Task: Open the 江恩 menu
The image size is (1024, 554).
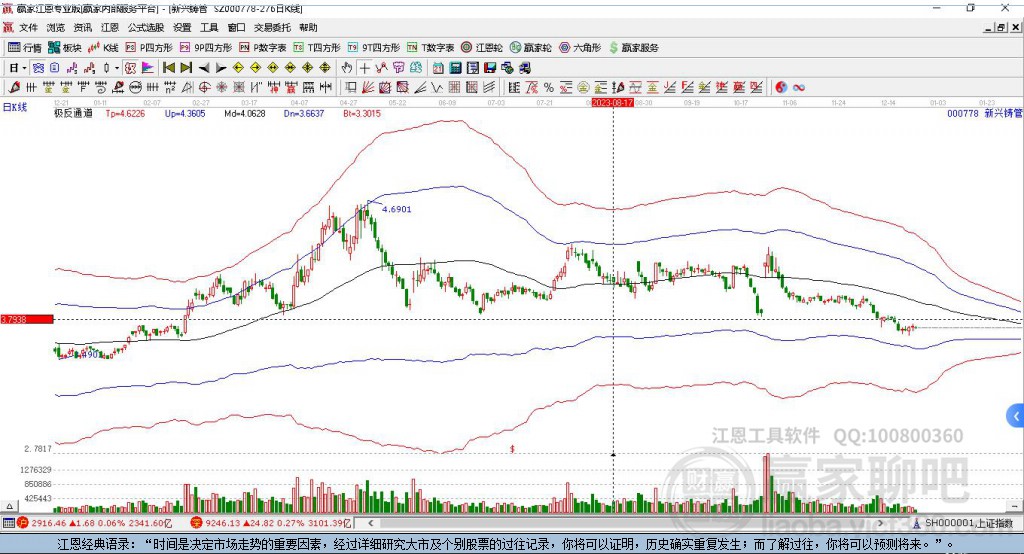Action: [x=110, y=27]
